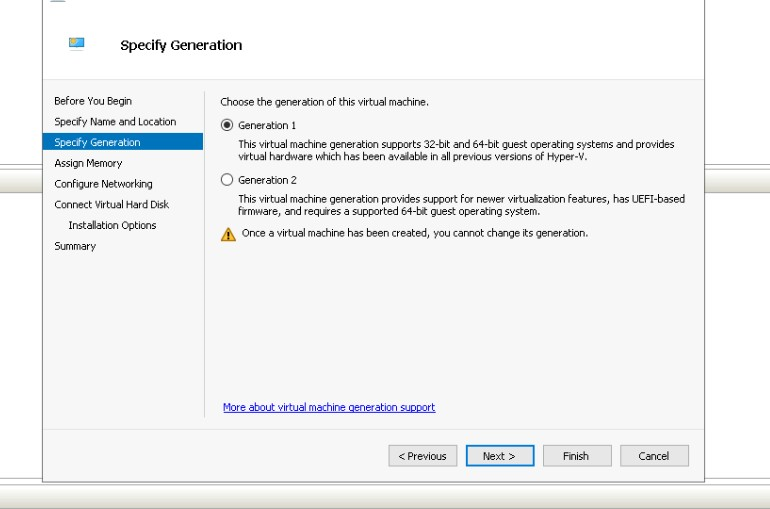Click the Generation 2 description paragraph
The image size is (770, 509).
pos(460,205)
